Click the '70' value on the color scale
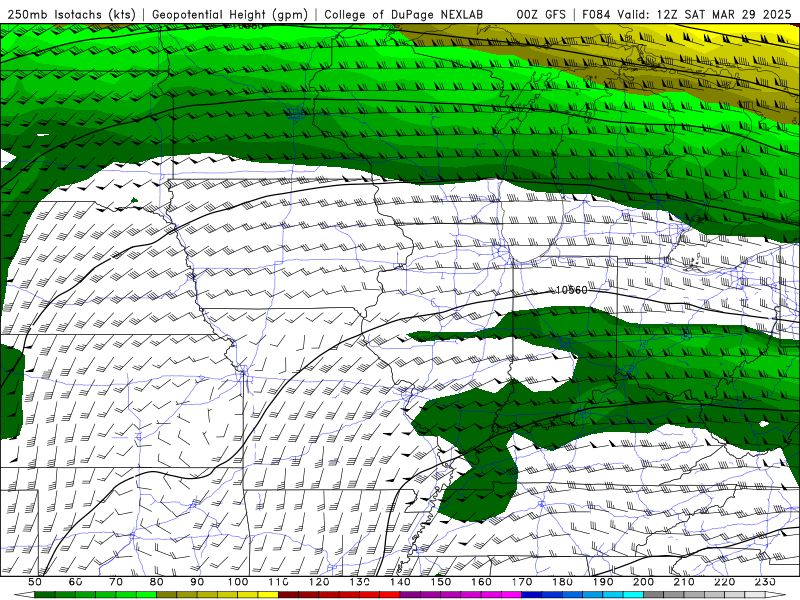Viewport: 800px width, 600px height. pyautogui.click(x=116, y=582)
